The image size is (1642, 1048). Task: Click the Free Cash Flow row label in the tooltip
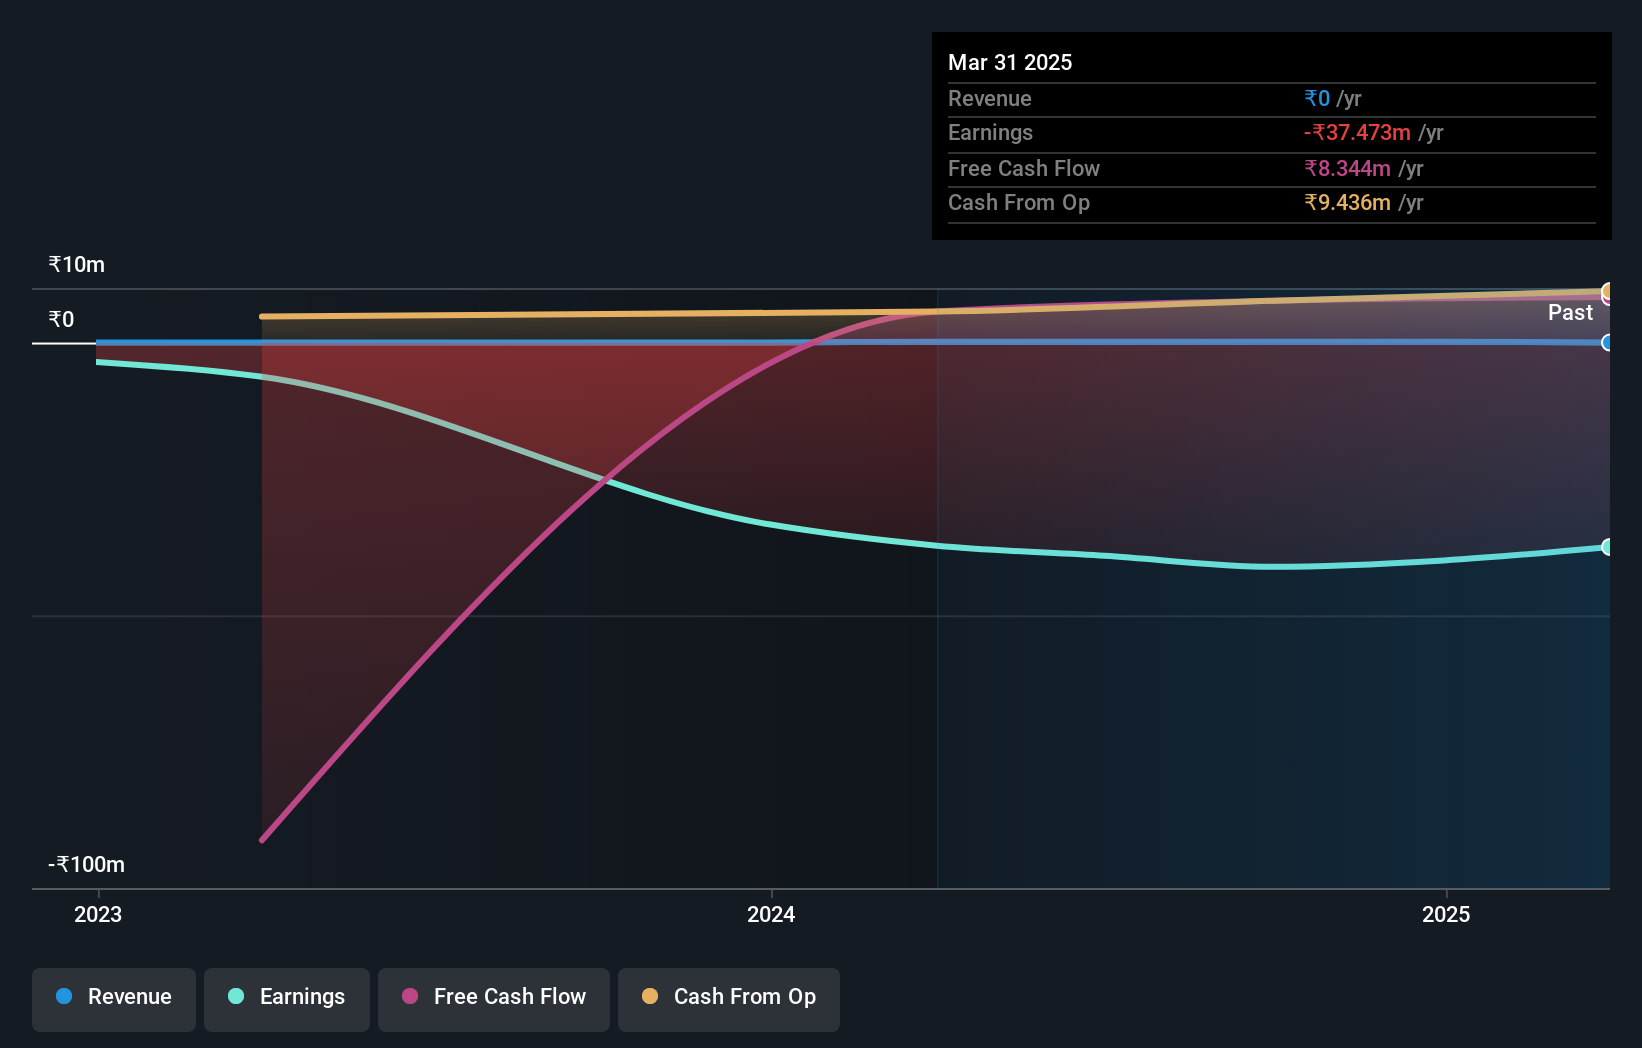[1024, 169]
